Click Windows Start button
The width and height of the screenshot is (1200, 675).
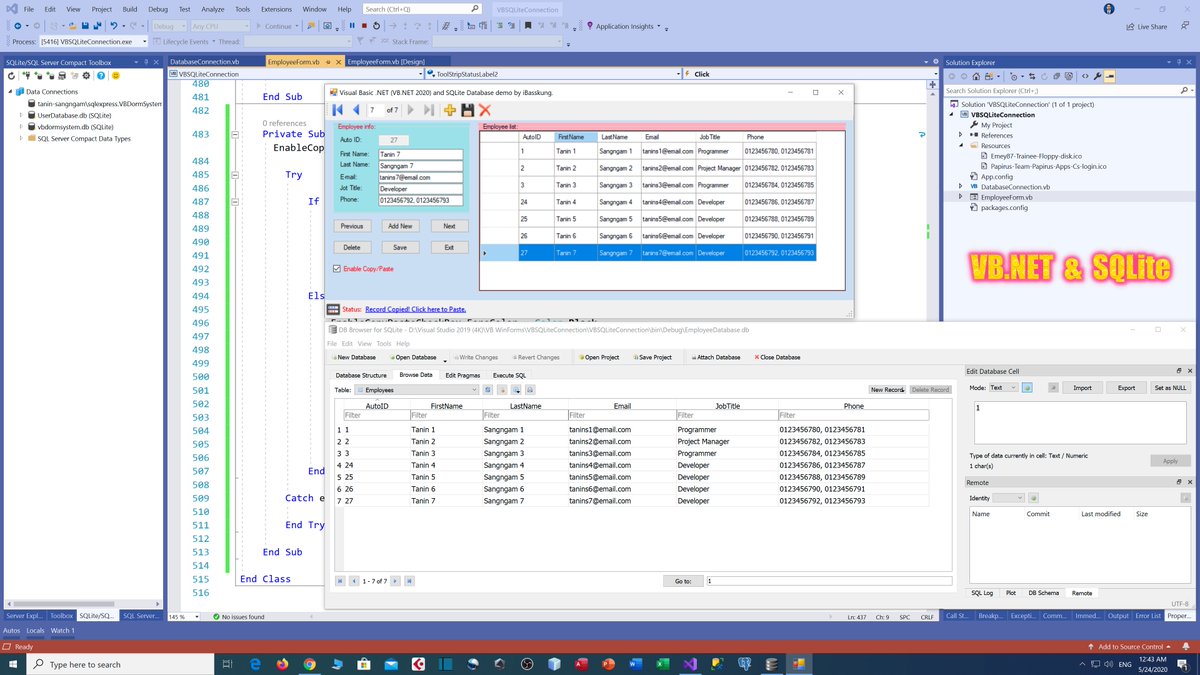point(14,664)
